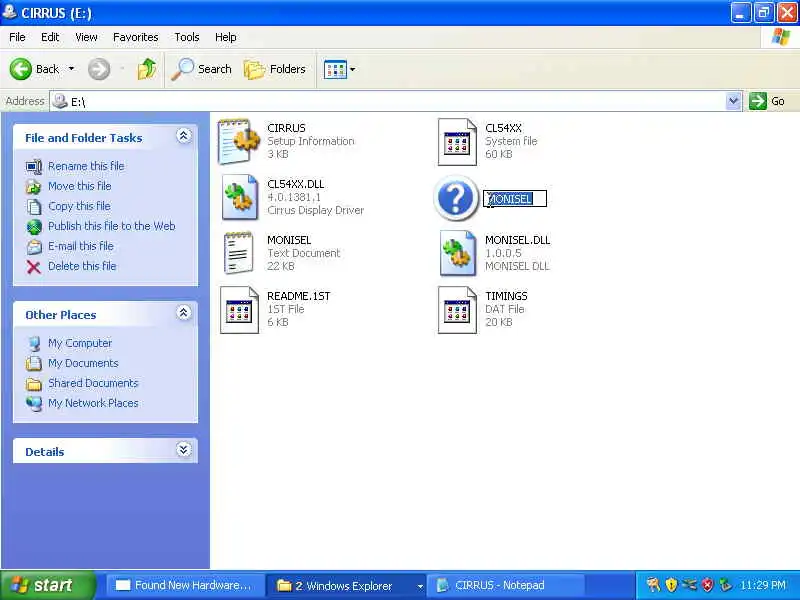Click Rename this file link

click(x=86, y=166)
